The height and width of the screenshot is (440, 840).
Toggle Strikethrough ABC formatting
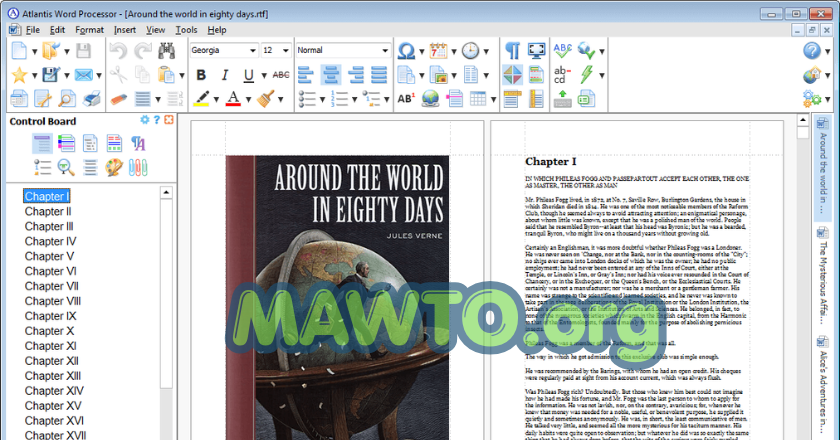pos(281,75)
